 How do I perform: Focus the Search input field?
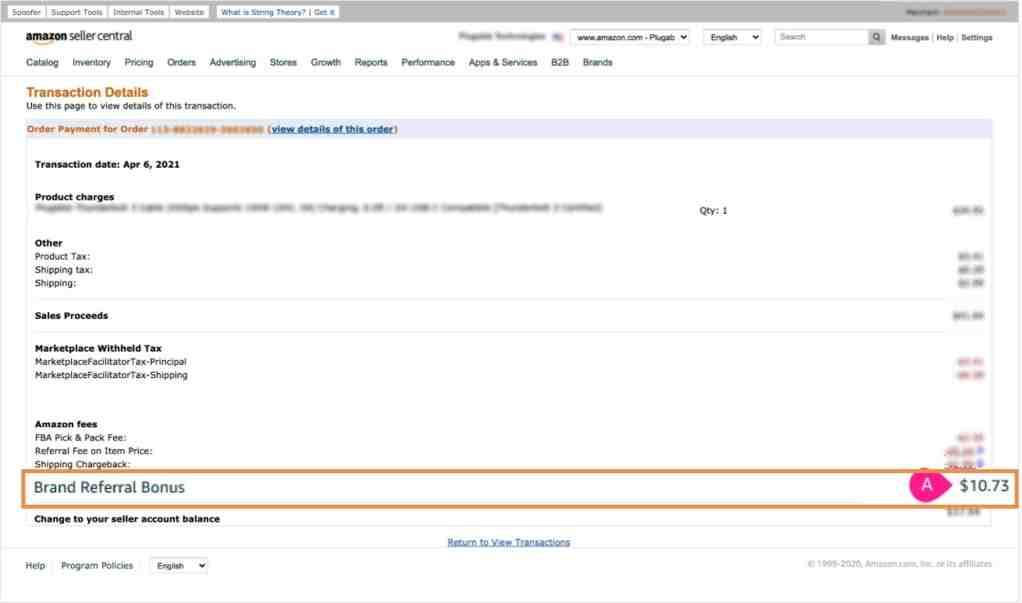822,37
